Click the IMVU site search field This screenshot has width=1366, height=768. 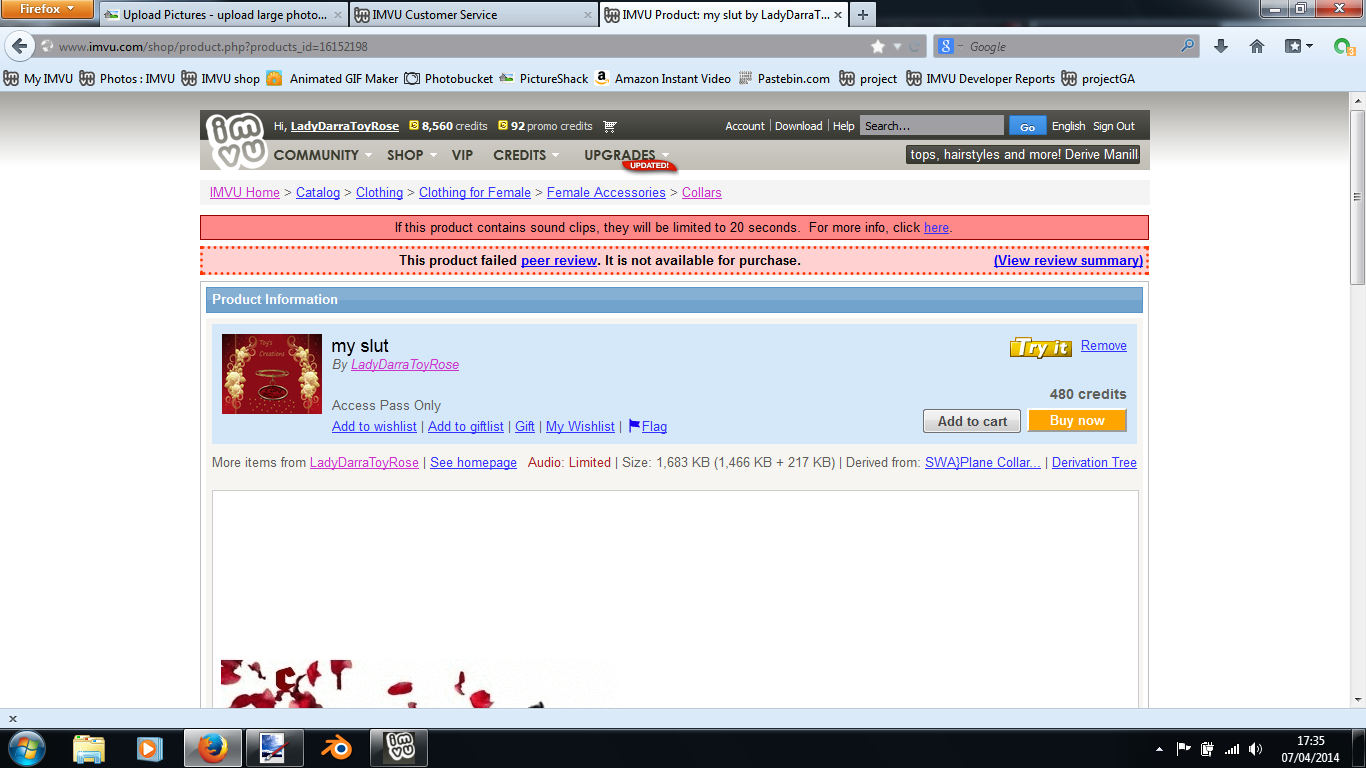coord(932,126)
